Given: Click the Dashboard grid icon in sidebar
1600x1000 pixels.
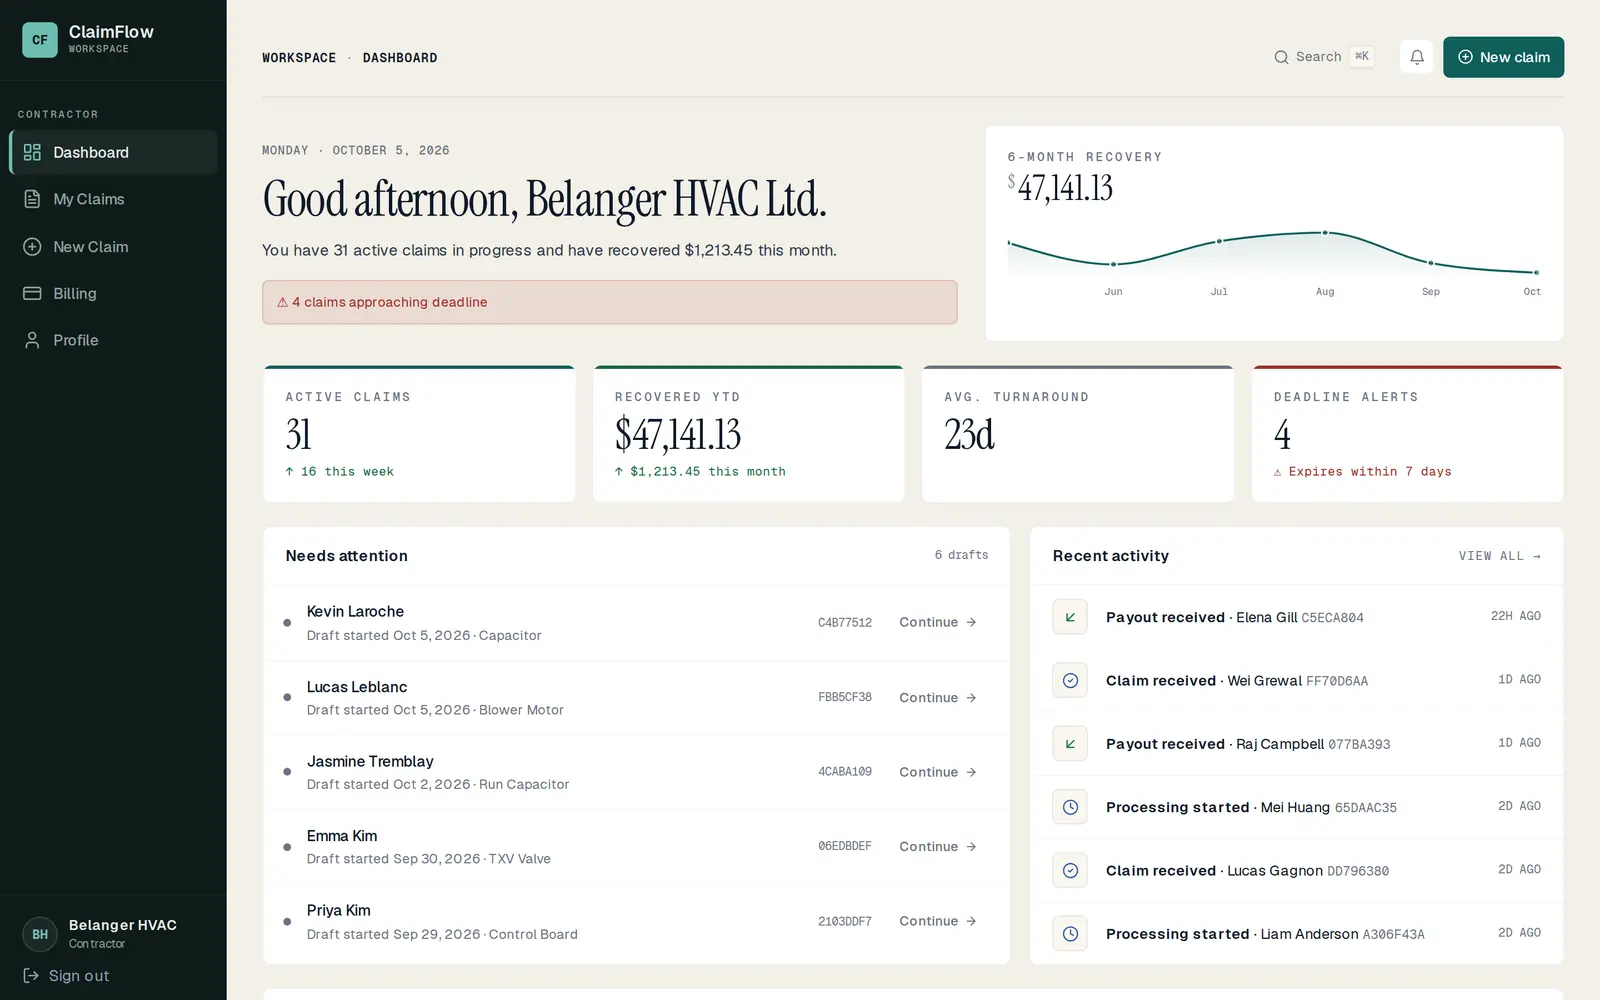Looking at the screenshot, I should (32, 152).
